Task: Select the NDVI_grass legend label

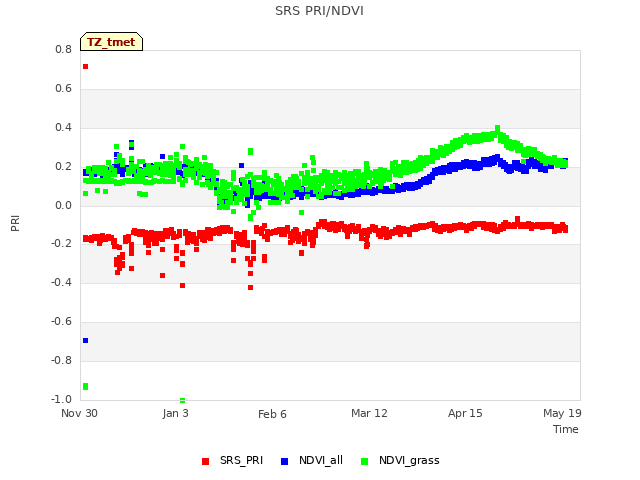Action: 409,460
